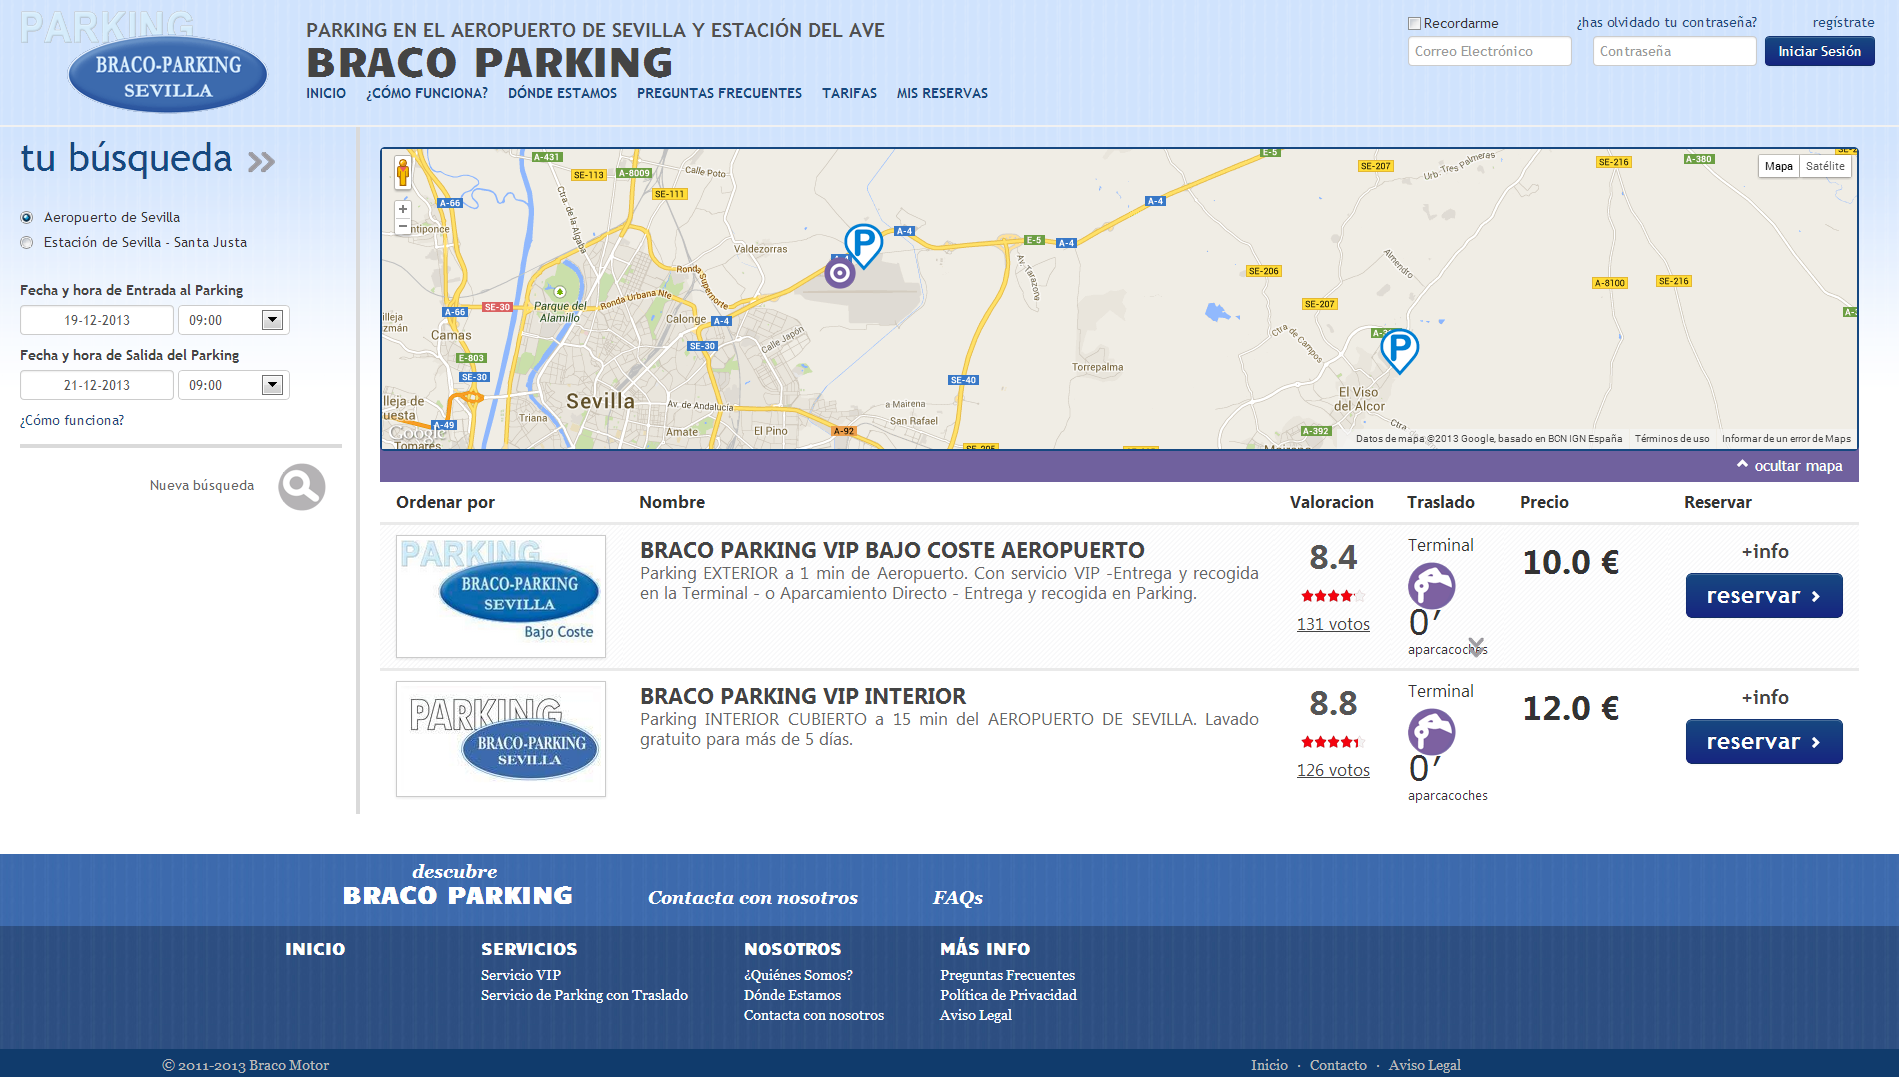Click the parking marker near the airport
1899x1077 pixels.
click(x=863, y=245)
